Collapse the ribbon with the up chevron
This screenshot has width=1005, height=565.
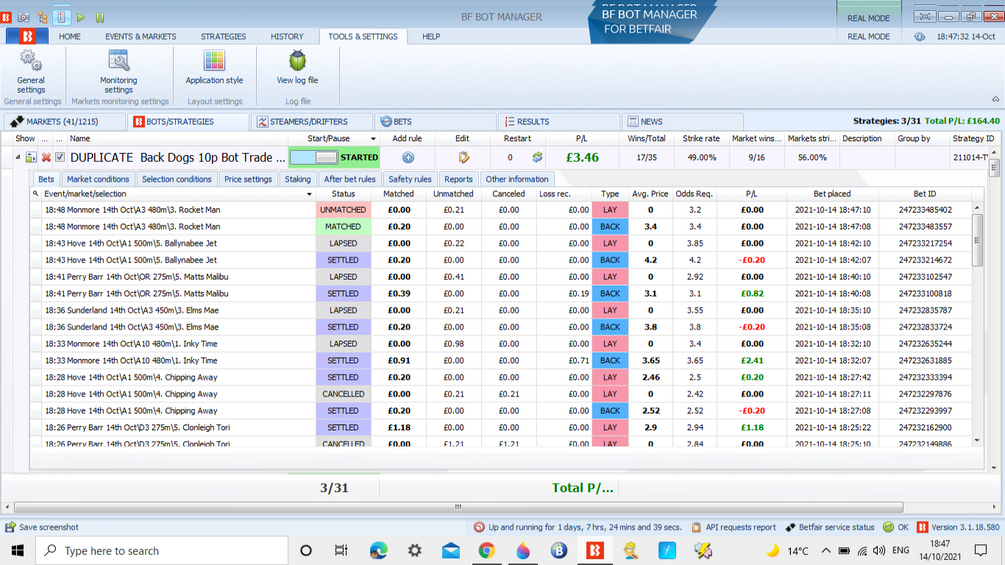pos(995,99)
